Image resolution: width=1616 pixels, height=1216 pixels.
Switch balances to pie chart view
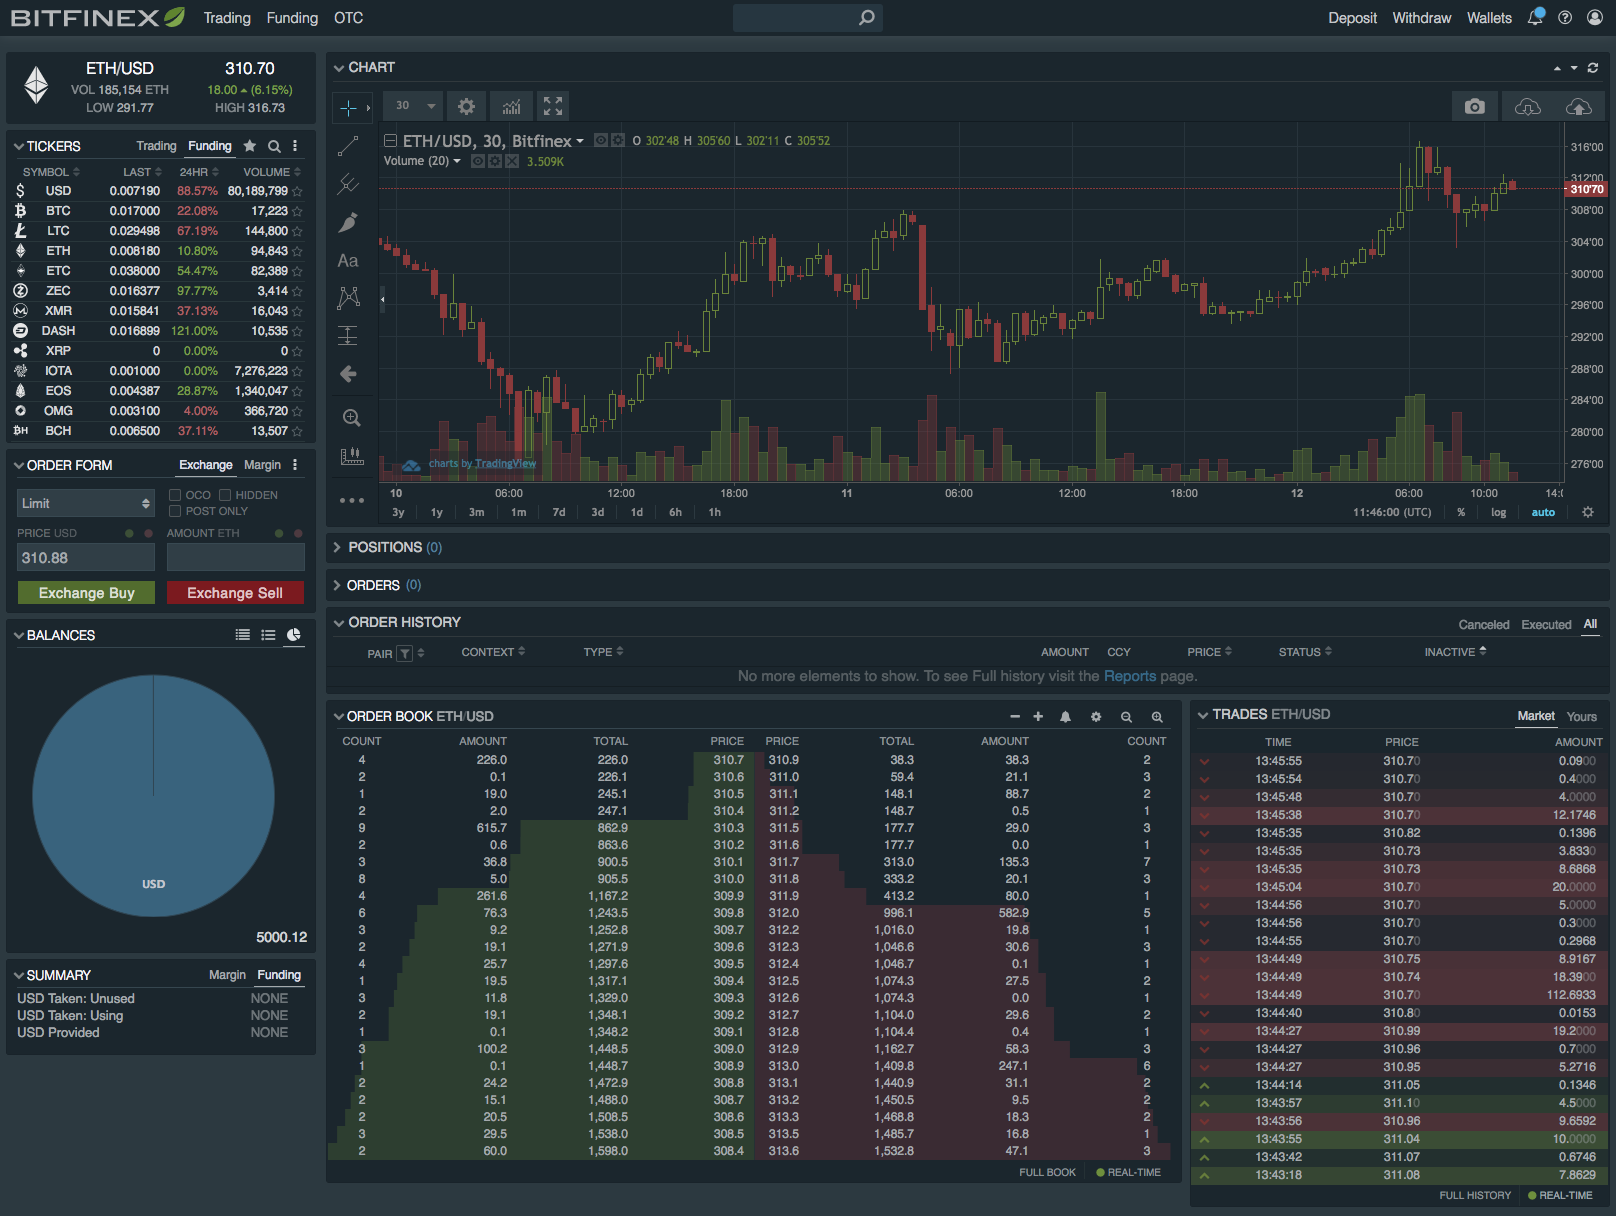click(294, 635)
